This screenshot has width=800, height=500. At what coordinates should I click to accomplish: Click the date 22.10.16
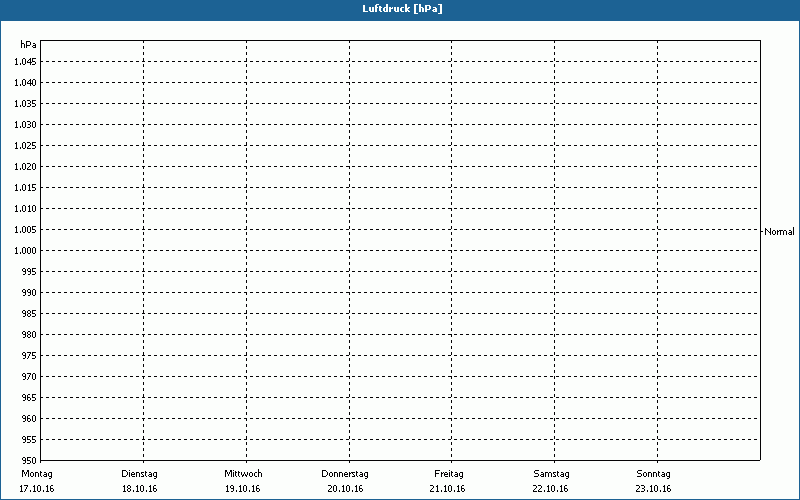pyautogui.click(x=551, y=489)
